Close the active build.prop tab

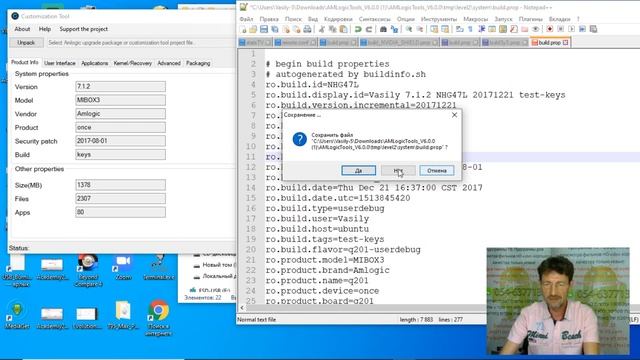coord(565,42)
